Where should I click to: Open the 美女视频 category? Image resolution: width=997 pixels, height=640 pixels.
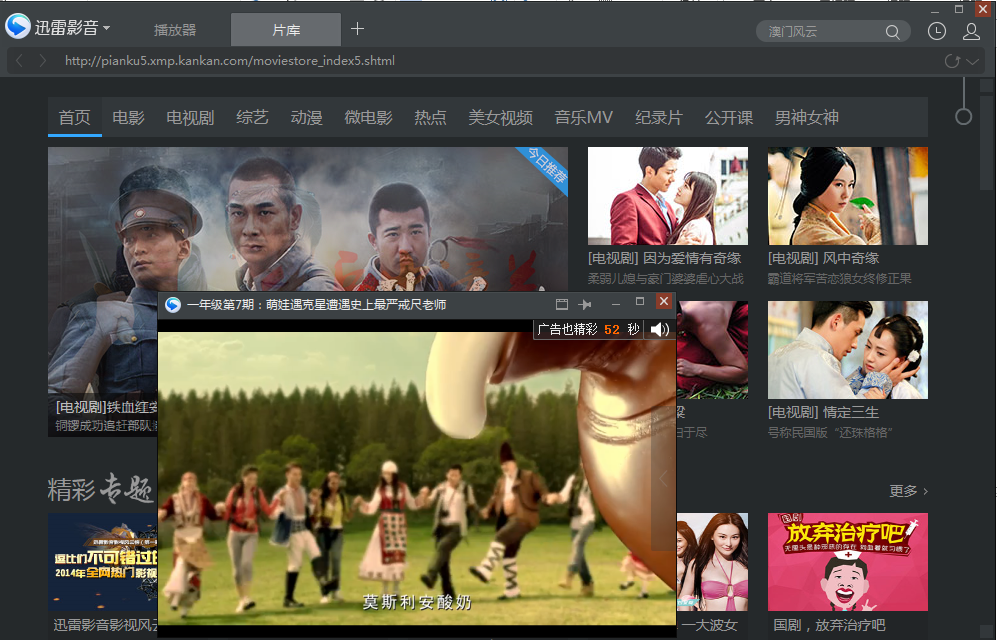(x=500, y=118)
